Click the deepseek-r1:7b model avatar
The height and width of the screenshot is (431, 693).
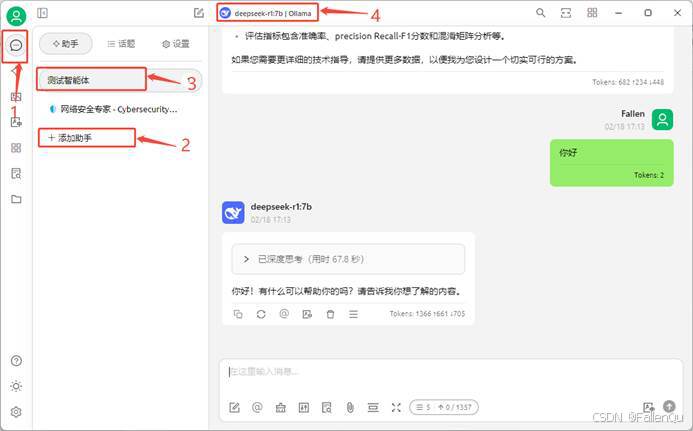point(233,213)
